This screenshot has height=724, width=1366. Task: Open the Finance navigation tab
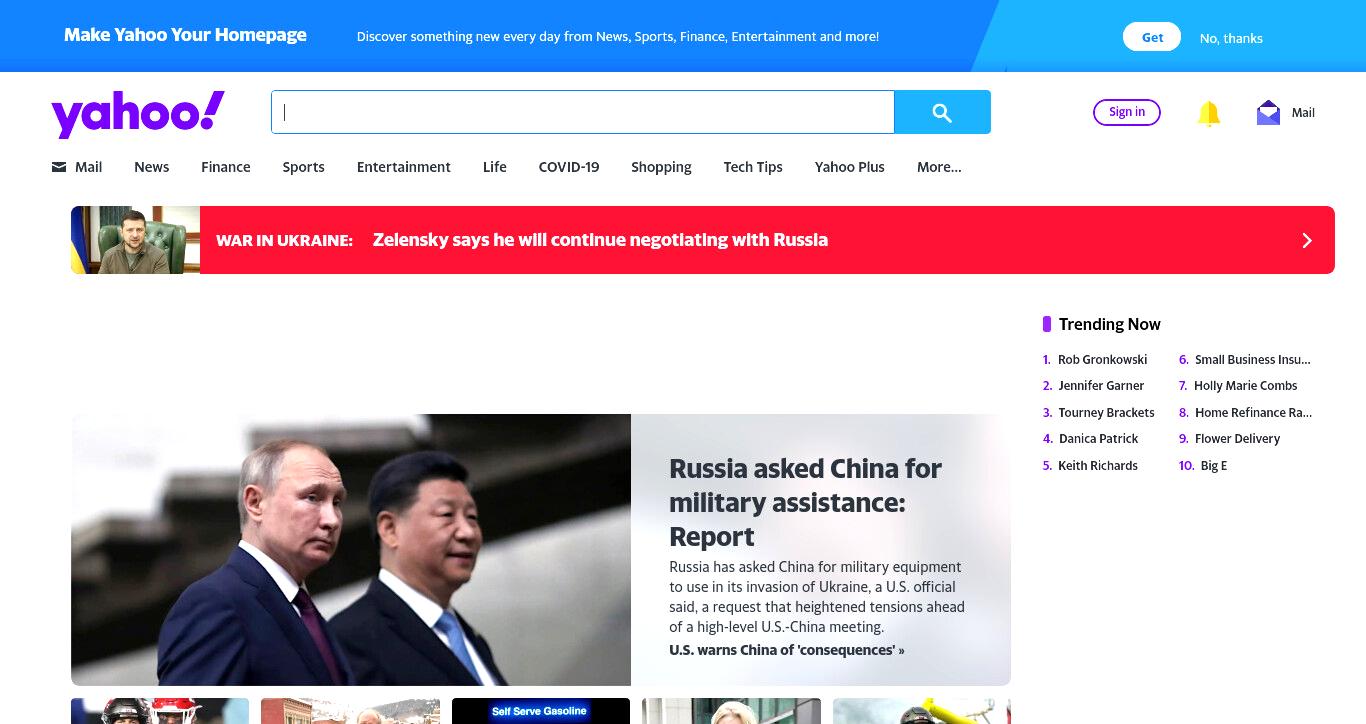pyautogui.click(x=226, y=167)
